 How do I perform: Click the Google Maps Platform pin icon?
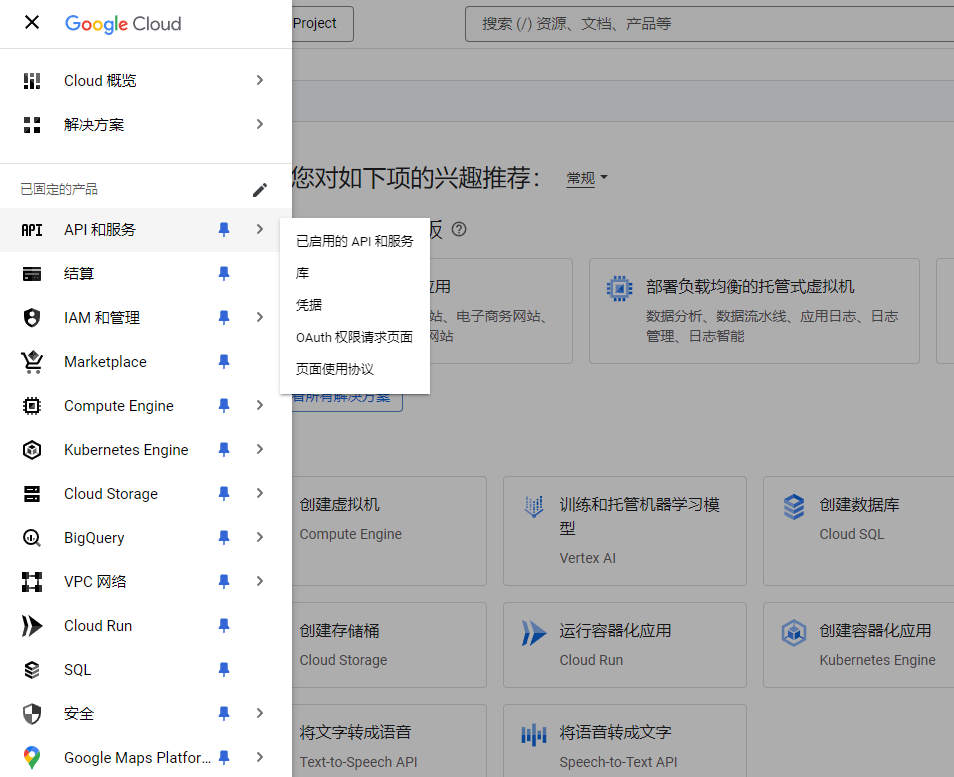[x=32, y=758]
